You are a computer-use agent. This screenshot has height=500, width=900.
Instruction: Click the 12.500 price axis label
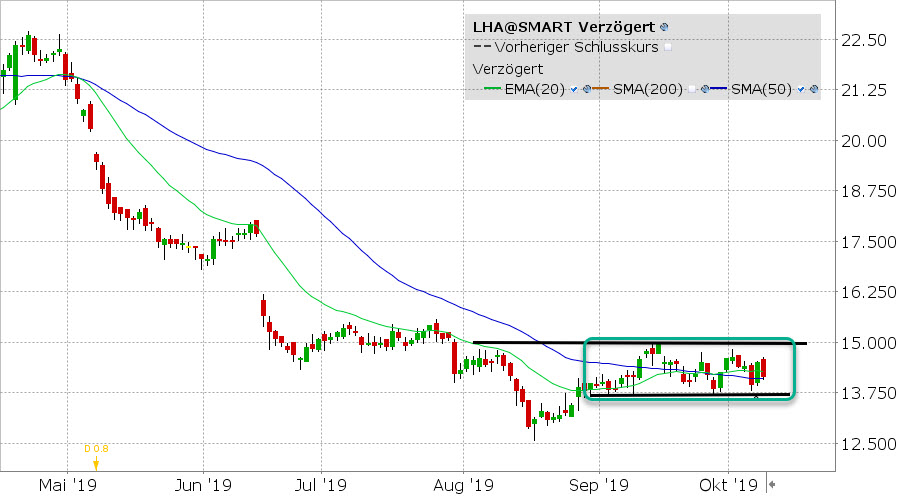tap(868, 444)
